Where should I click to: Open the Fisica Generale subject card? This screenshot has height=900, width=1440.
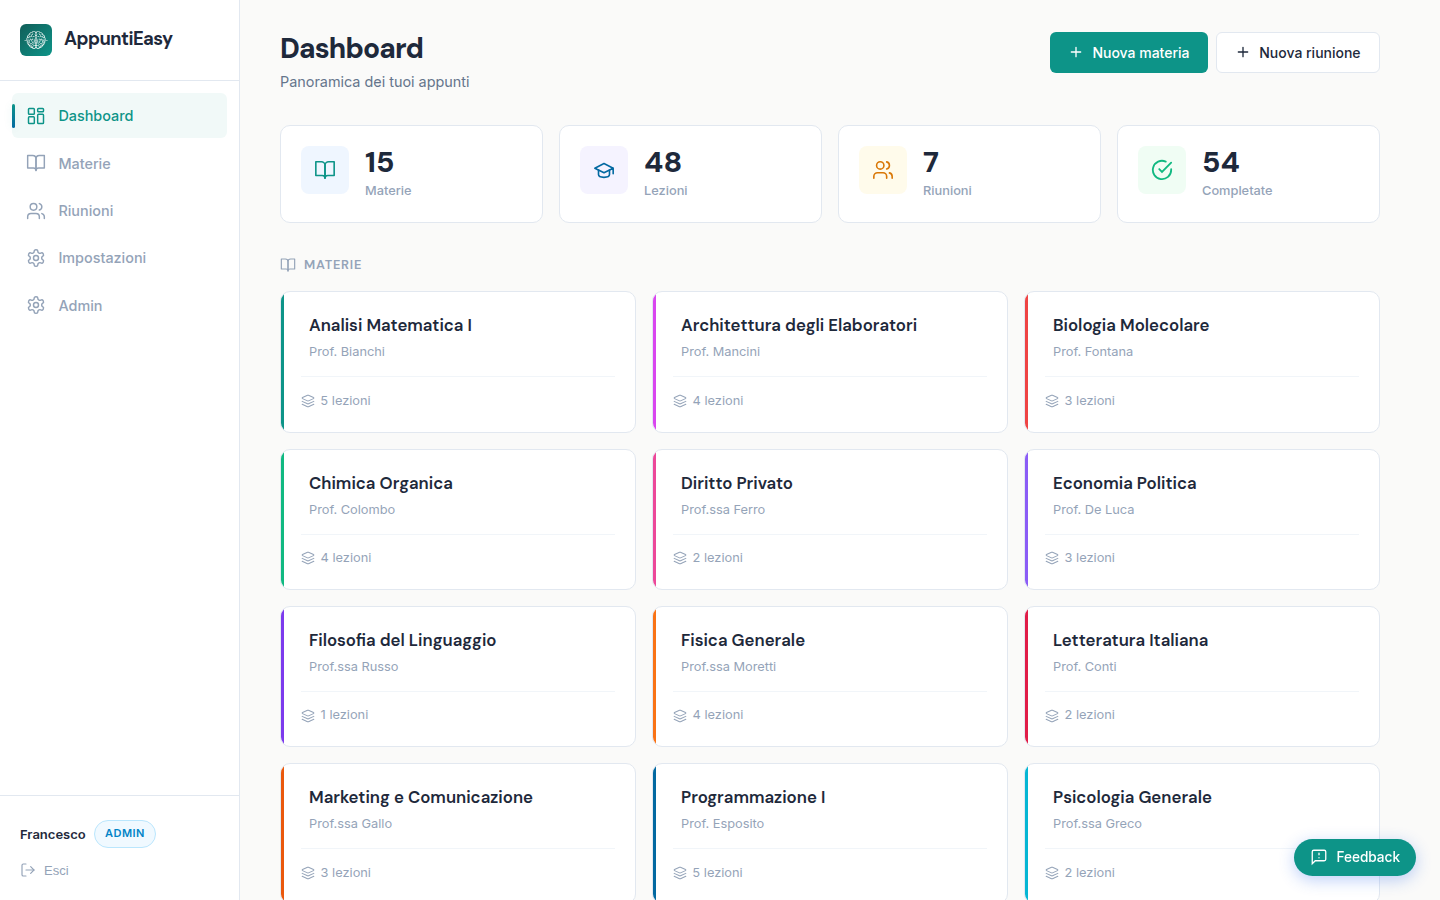point(830,676)
